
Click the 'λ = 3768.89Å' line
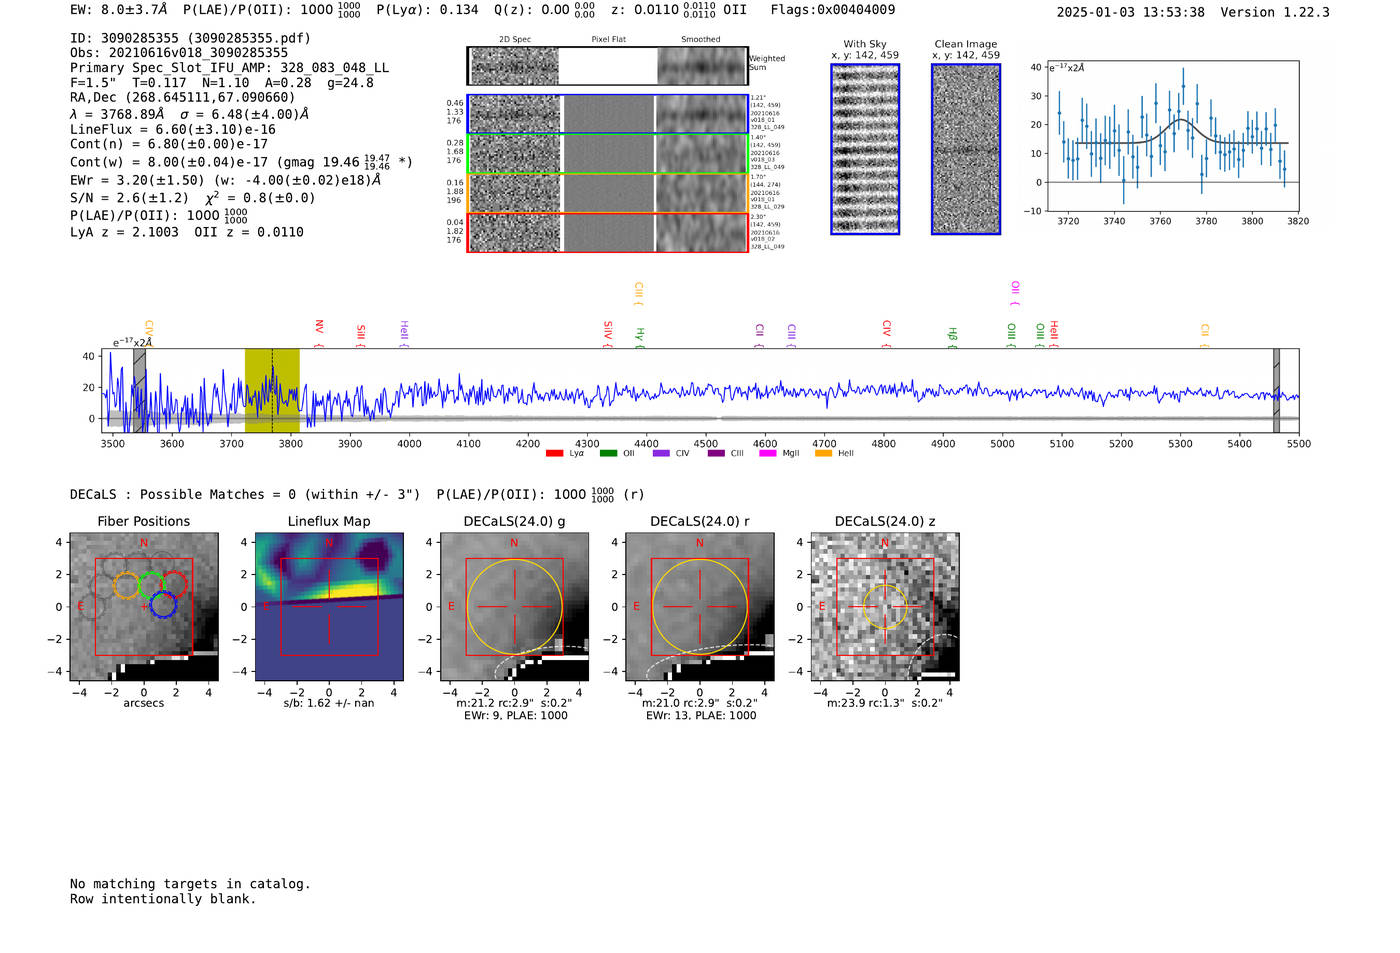point(189,114)
